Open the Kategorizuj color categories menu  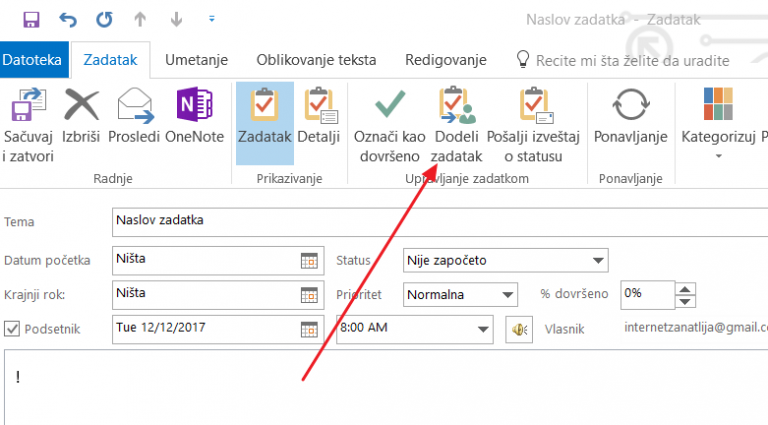719,123
